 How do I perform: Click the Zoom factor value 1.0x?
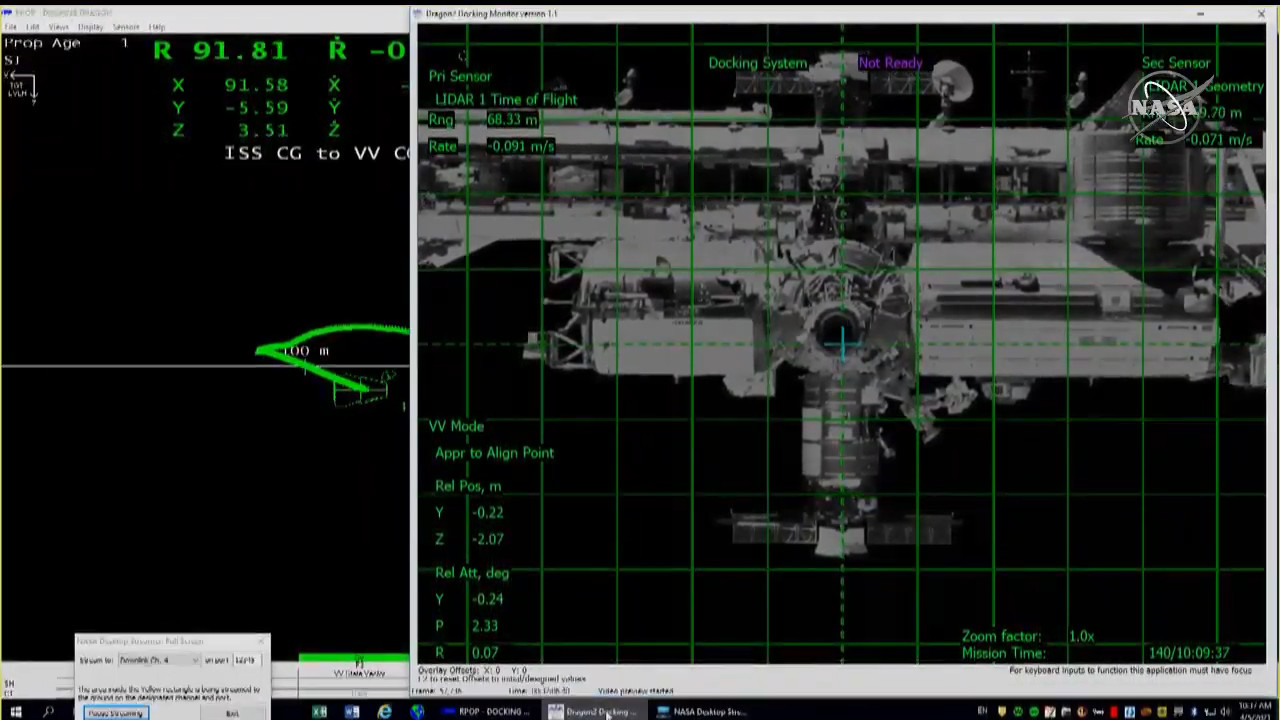click(x=1081, y=636)
